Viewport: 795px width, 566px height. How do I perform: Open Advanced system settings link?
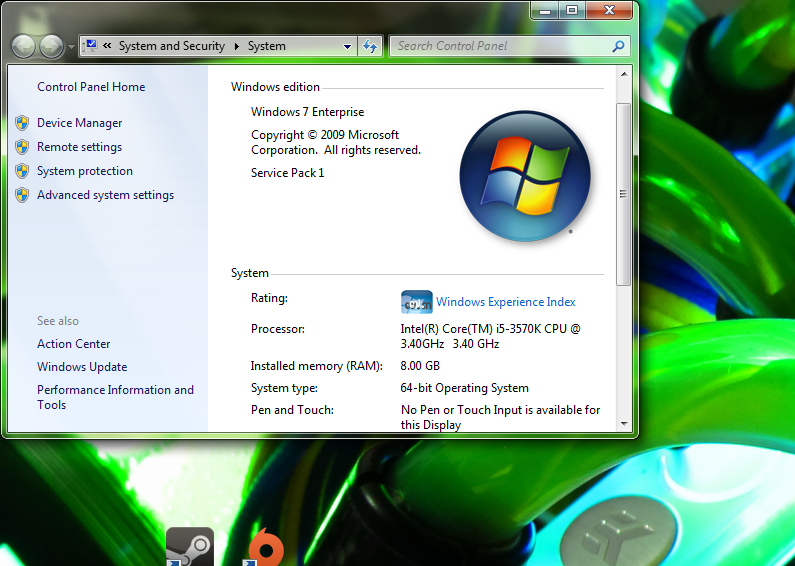105,195
